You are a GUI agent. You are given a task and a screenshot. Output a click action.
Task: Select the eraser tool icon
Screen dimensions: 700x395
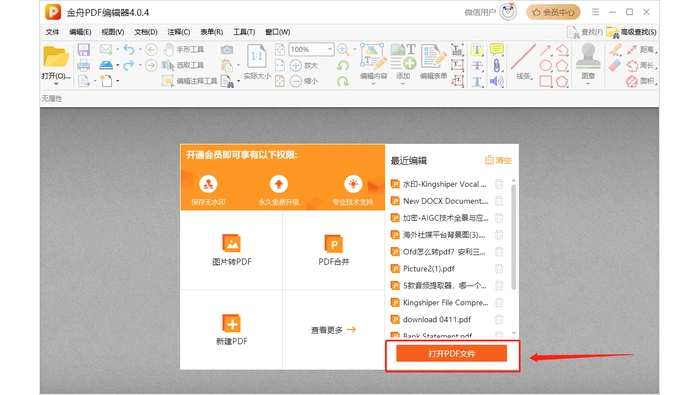tap(615, 66)
